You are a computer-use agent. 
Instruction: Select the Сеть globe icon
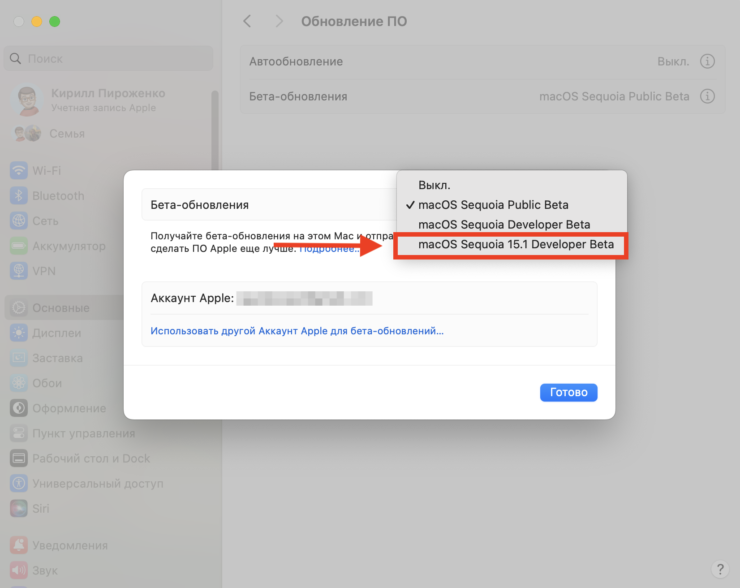[x=19, y=220]
